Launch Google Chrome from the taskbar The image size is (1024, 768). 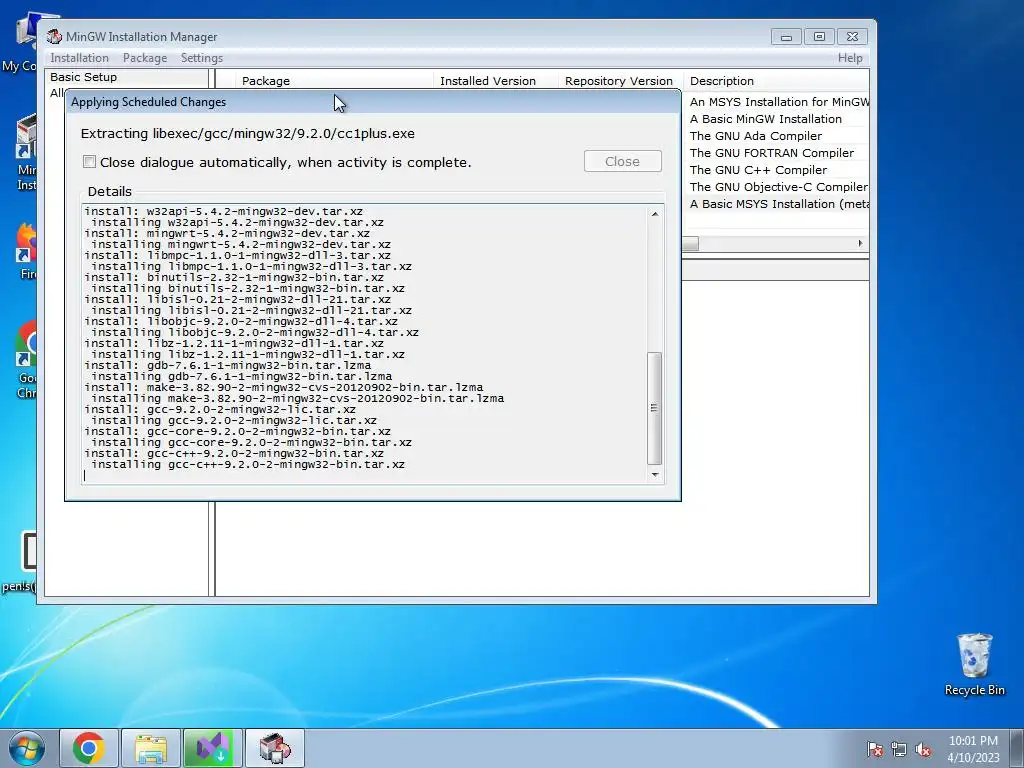[x=89, y=748]
